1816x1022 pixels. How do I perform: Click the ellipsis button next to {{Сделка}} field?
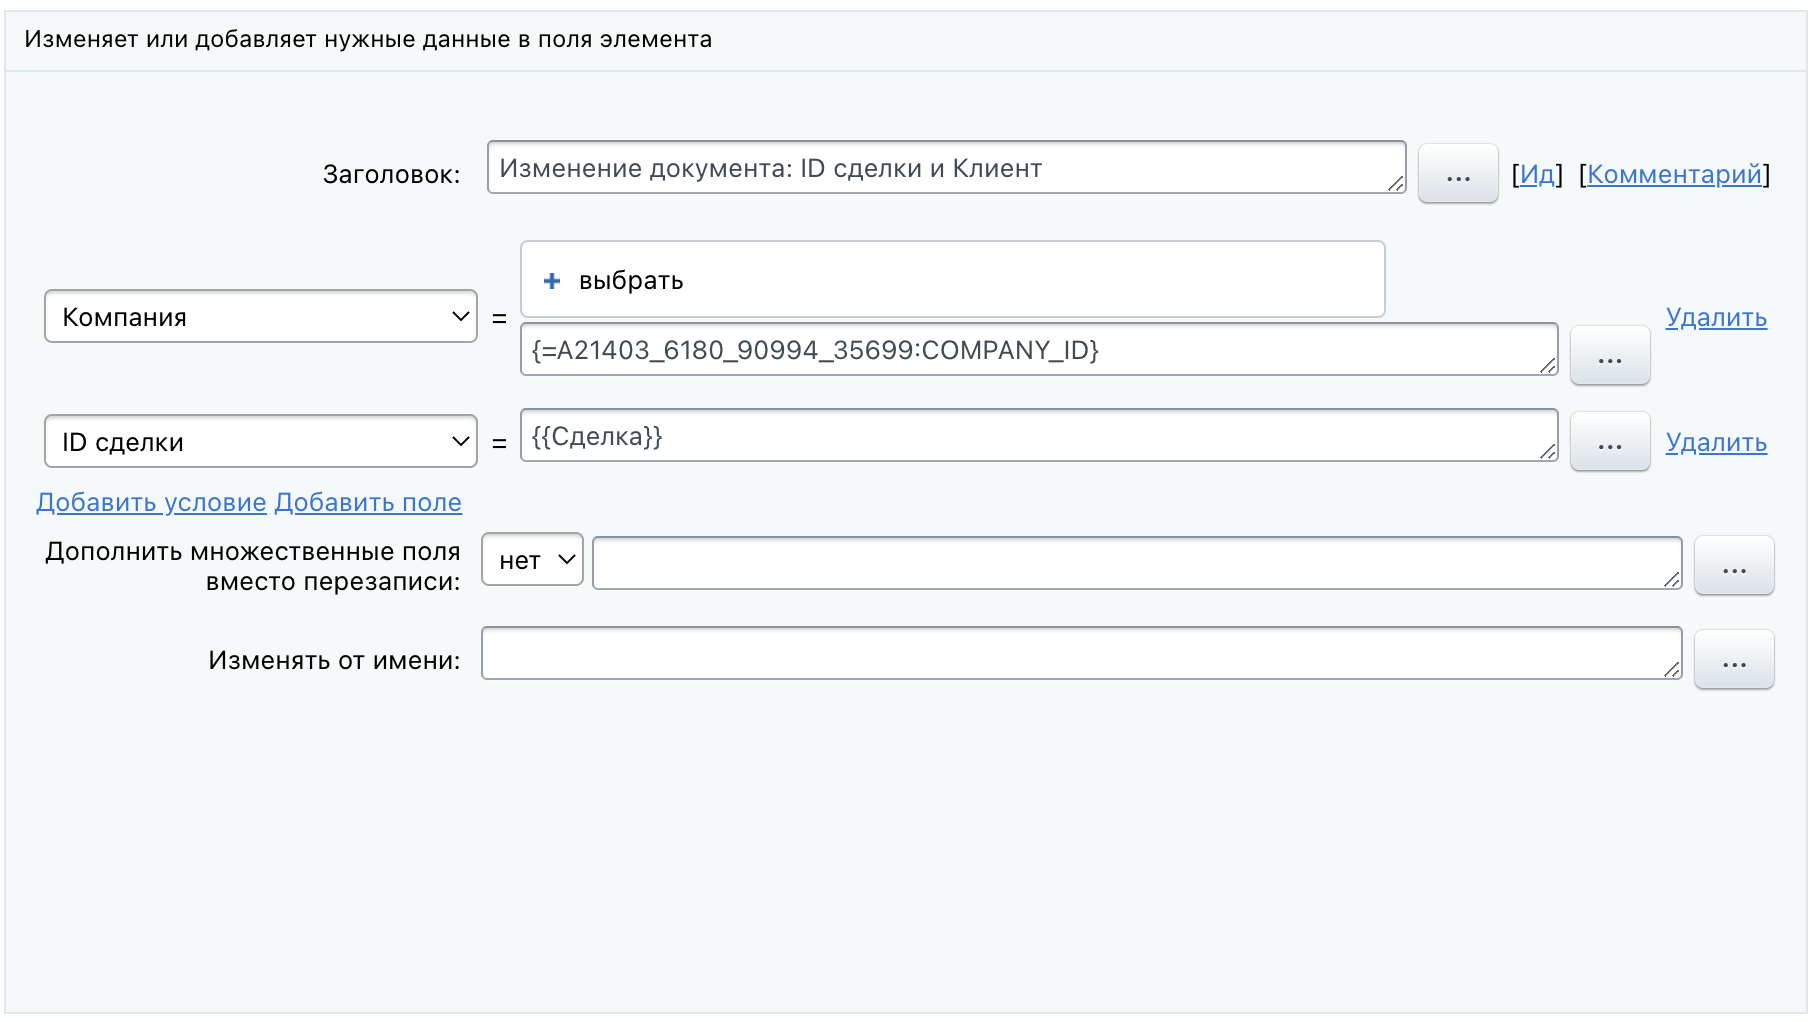pyautogui.click(x=1609, y=442)
